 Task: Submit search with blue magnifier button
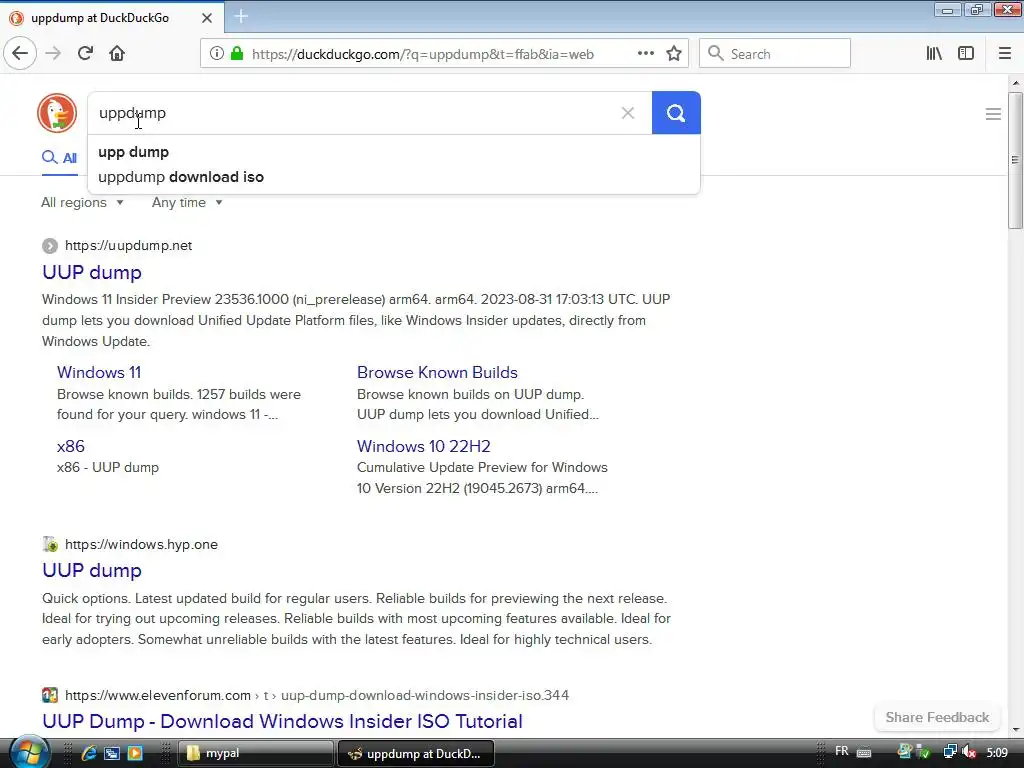(x=676, y=113)
